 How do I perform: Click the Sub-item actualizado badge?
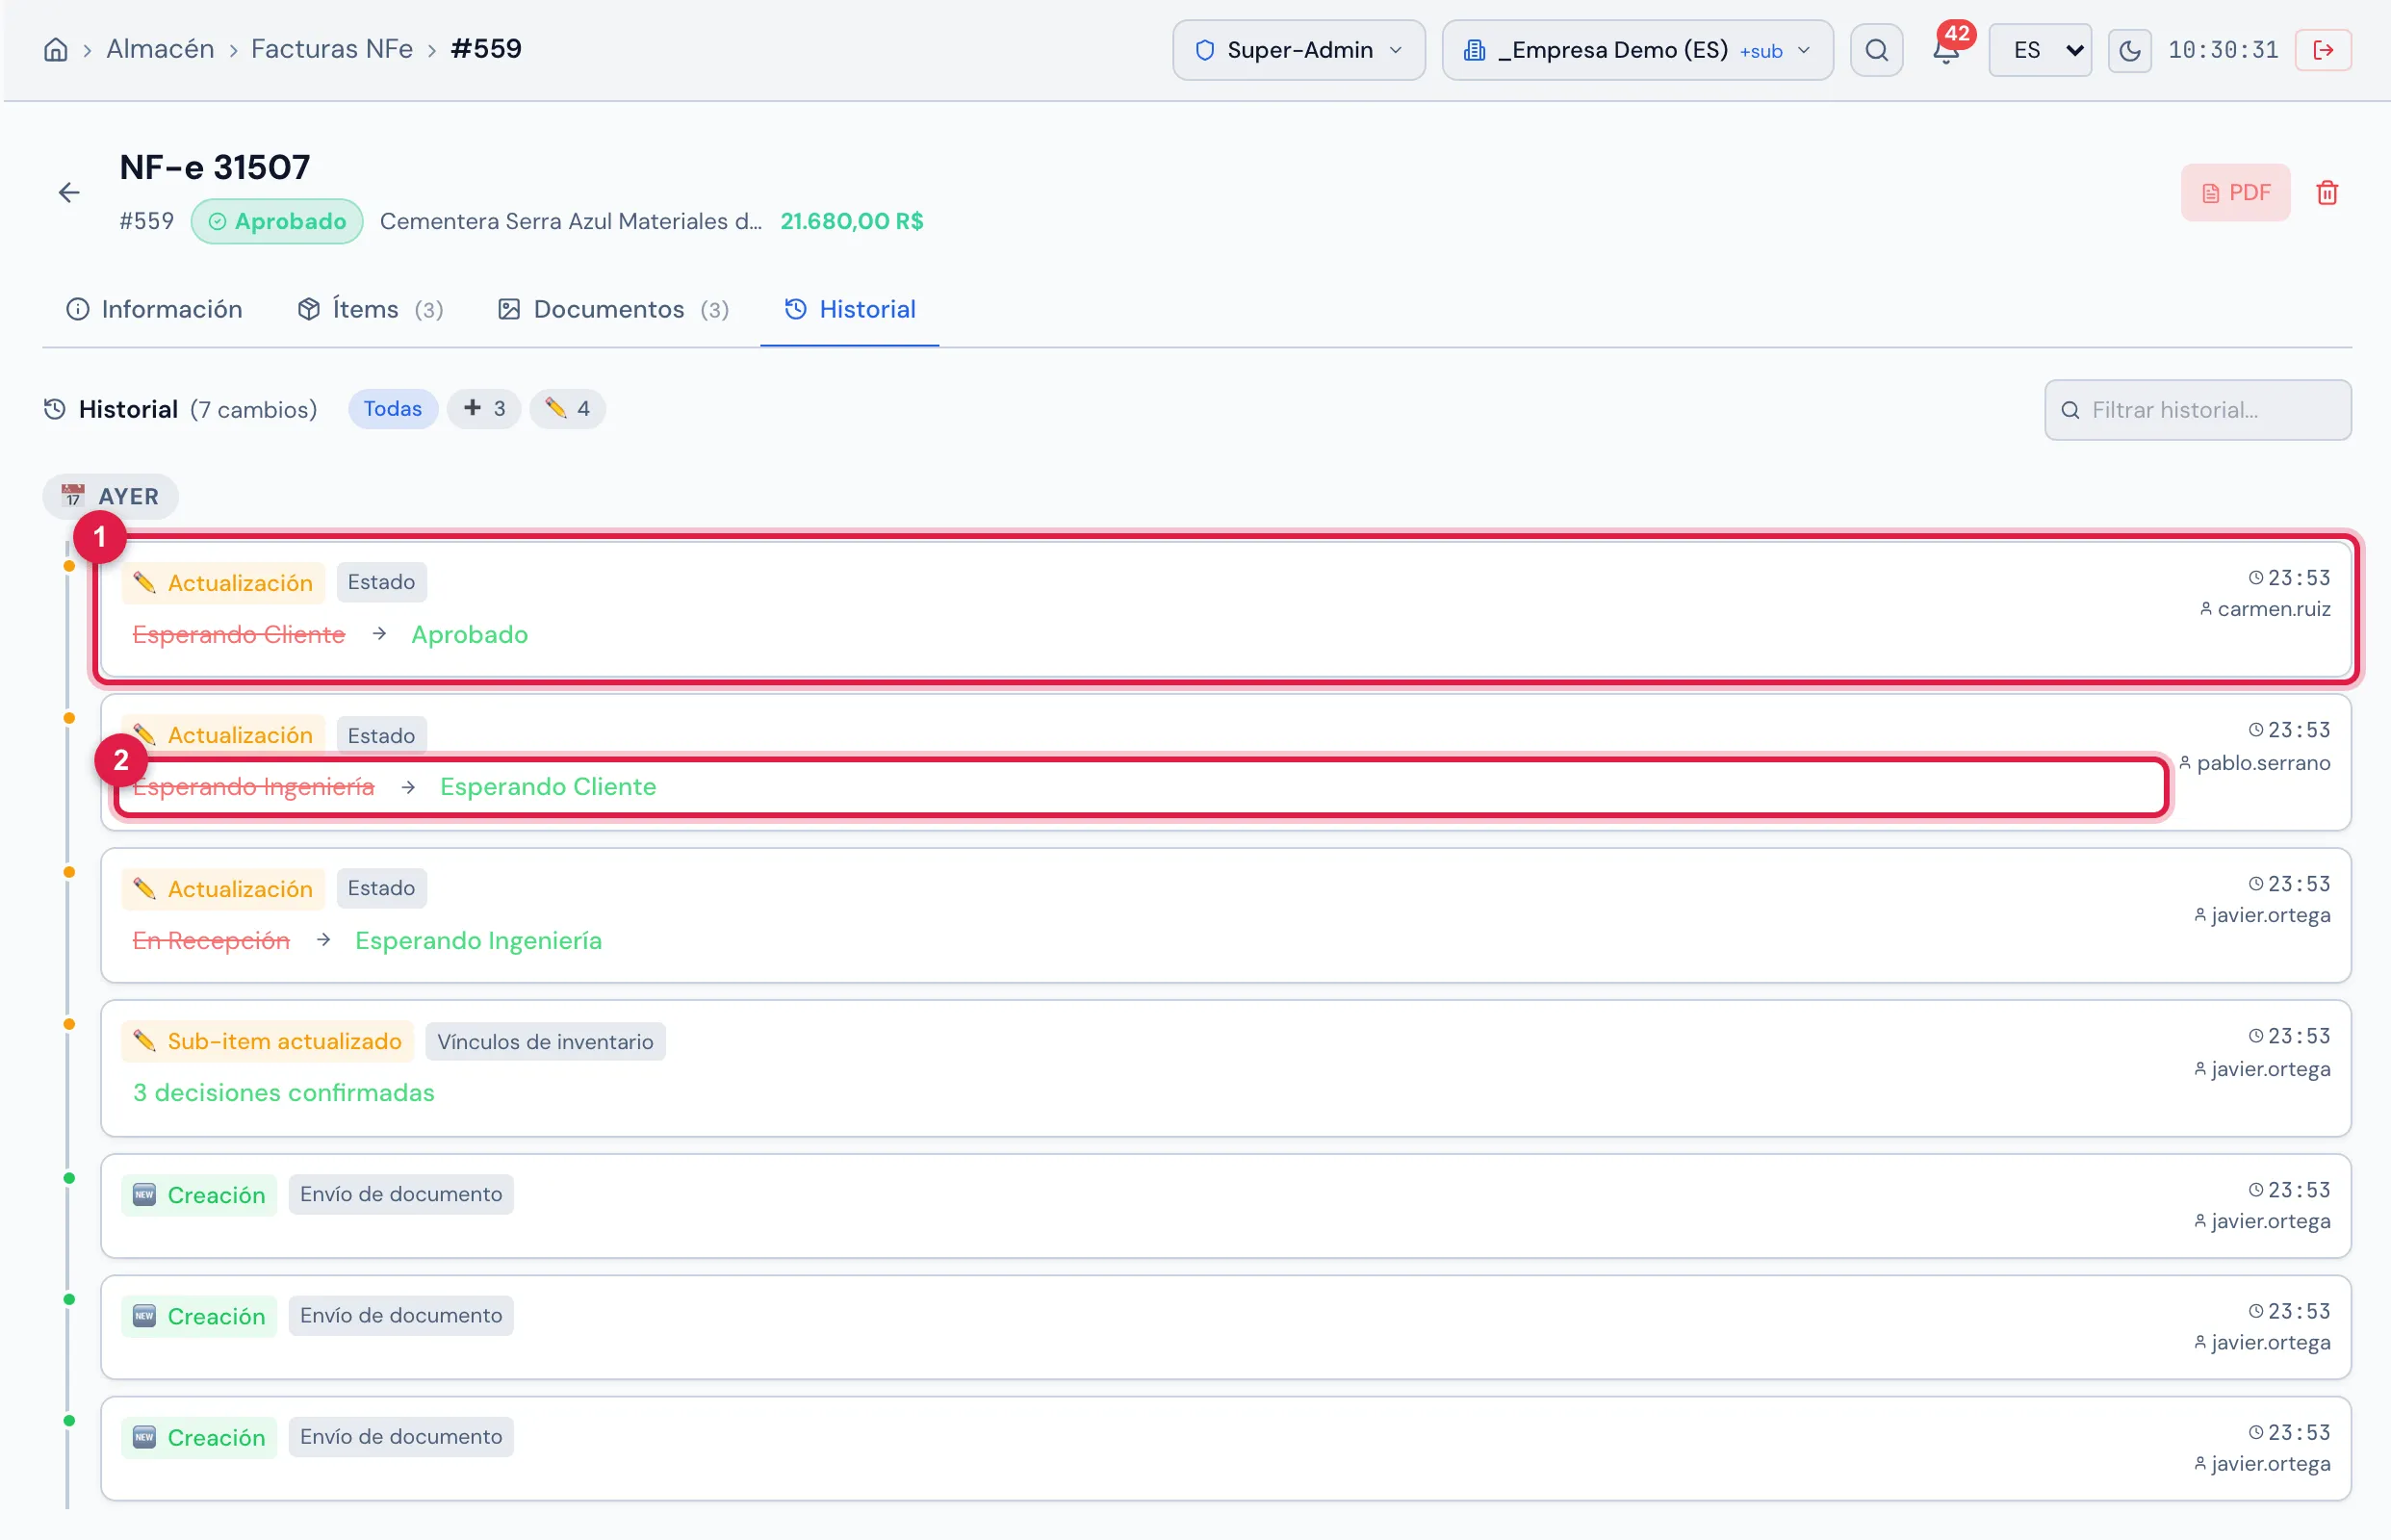268,1040
